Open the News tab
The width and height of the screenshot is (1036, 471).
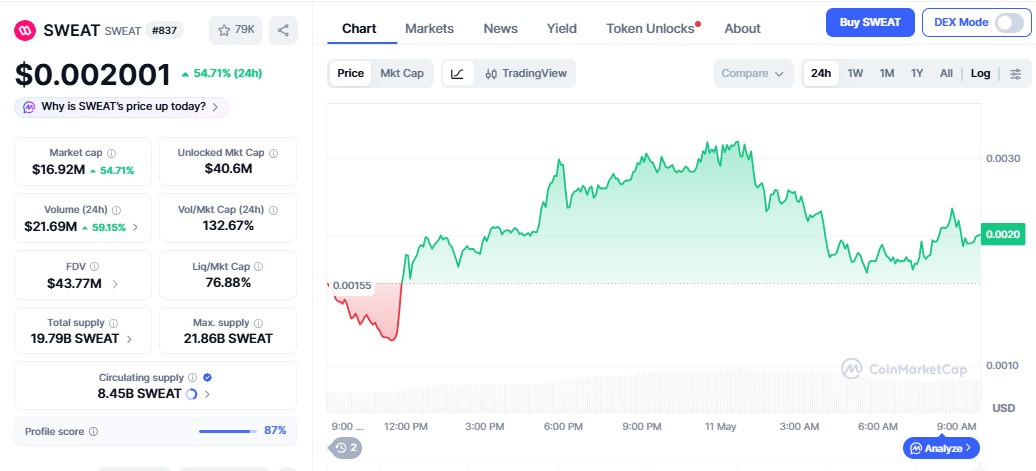tap(500, 28)
